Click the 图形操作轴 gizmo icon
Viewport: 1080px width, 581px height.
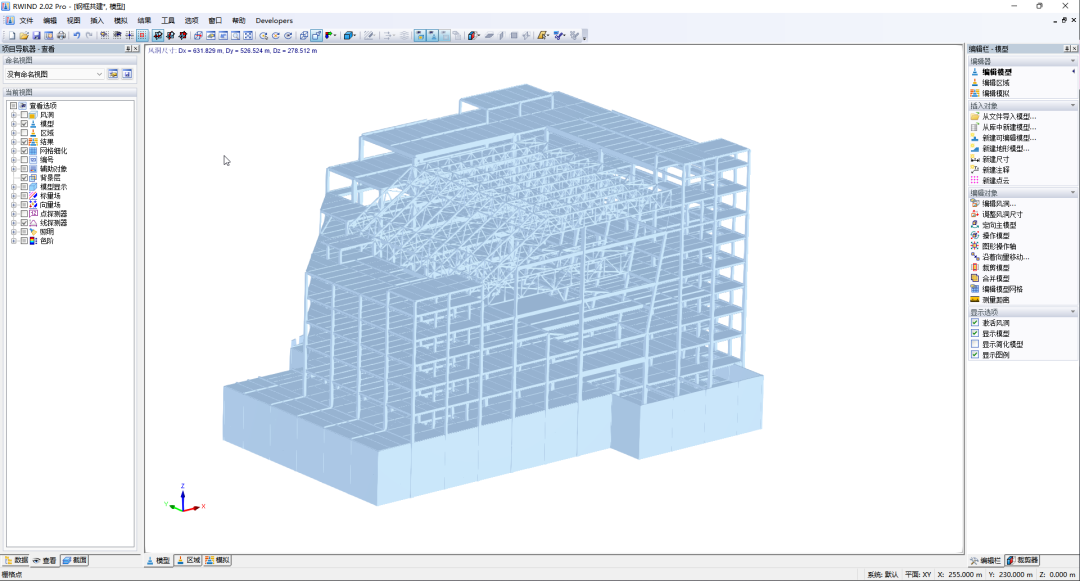(x=975, y=246)
